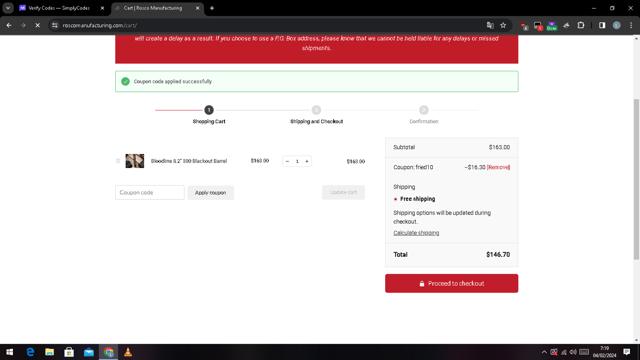Viewport: 640px width, 360px height.
Task: Open the notification center icon
Action: pyautogui.click(x=627, y=352)
